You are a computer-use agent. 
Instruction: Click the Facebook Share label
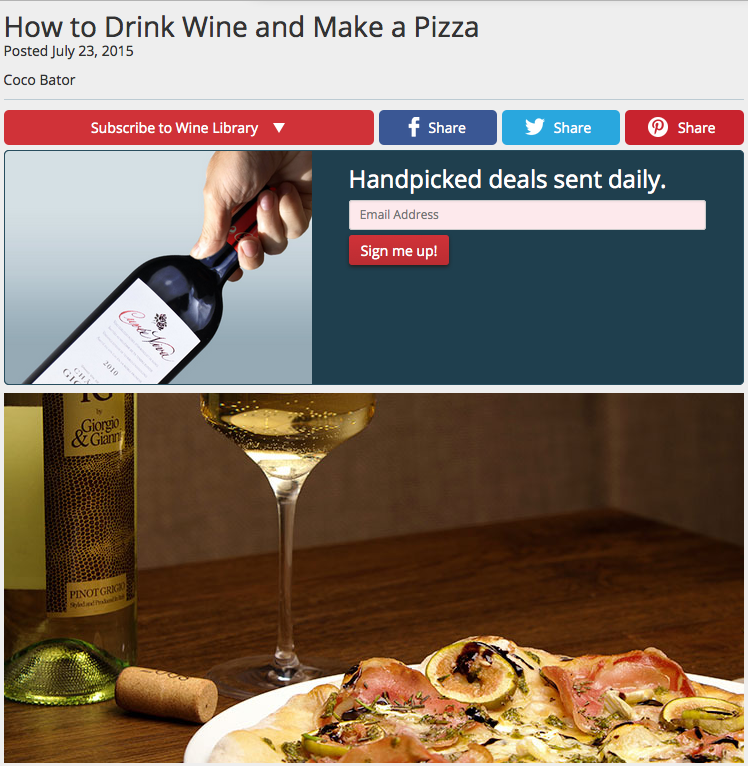(x=447, y=128)
